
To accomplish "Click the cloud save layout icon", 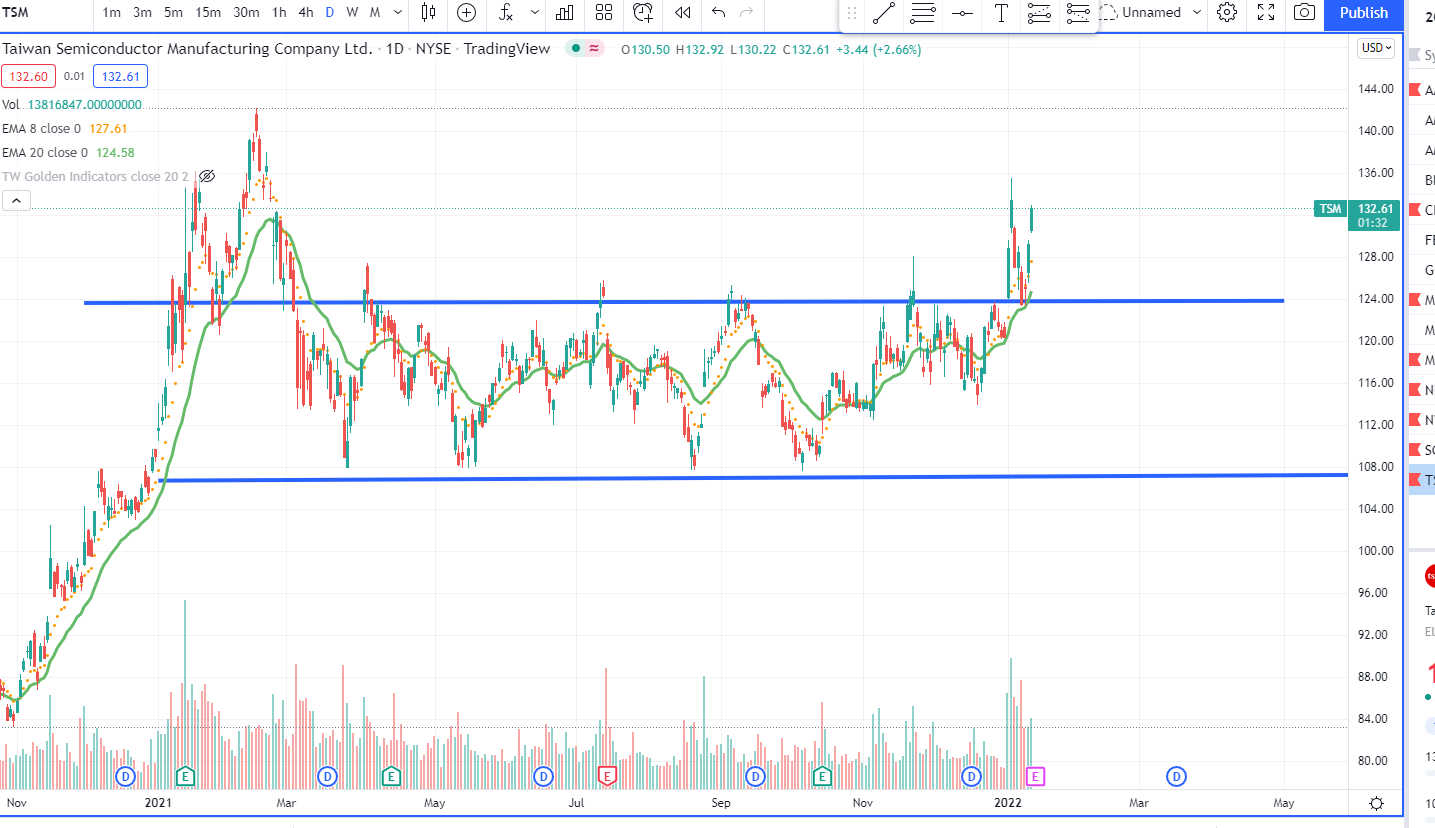I will pos(1108,13).
